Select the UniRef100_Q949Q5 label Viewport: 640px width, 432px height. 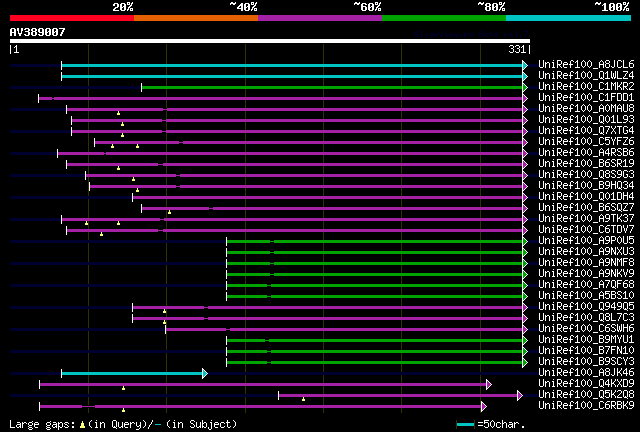click(586, 307)
